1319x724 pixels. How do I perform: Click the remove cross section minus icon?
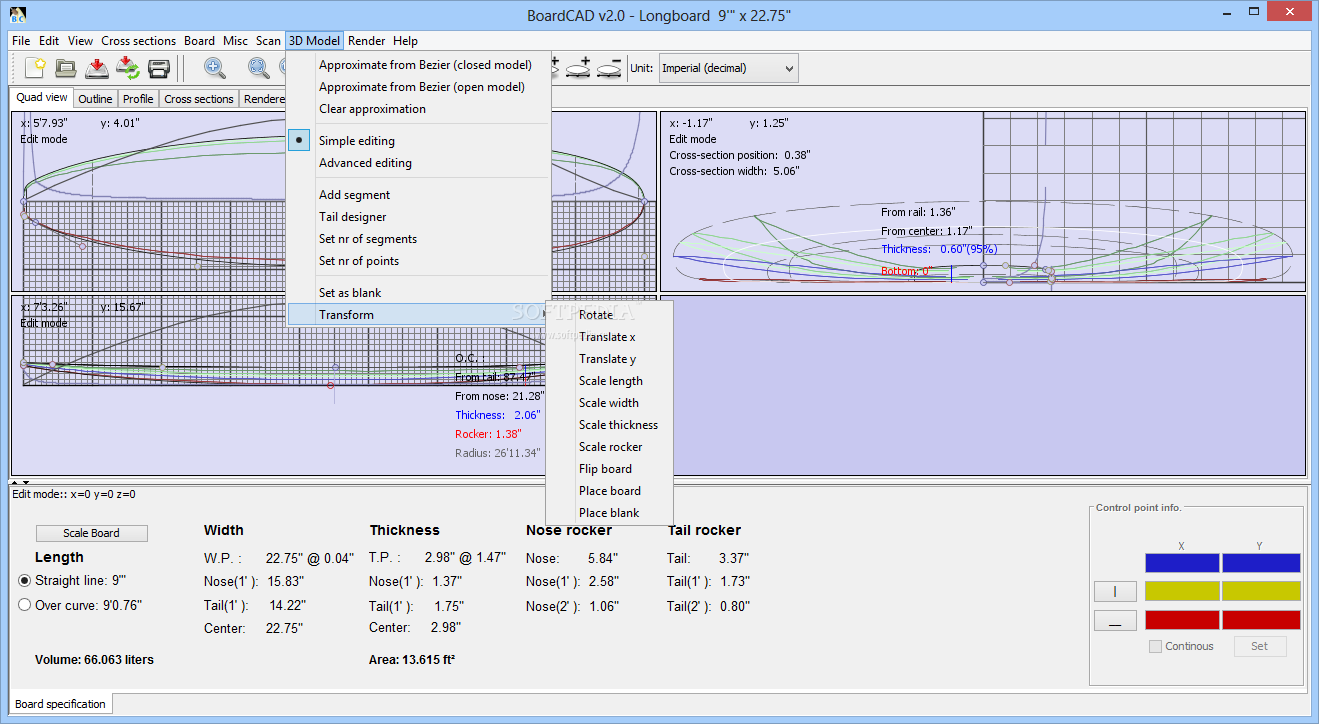tap(609, 68)
